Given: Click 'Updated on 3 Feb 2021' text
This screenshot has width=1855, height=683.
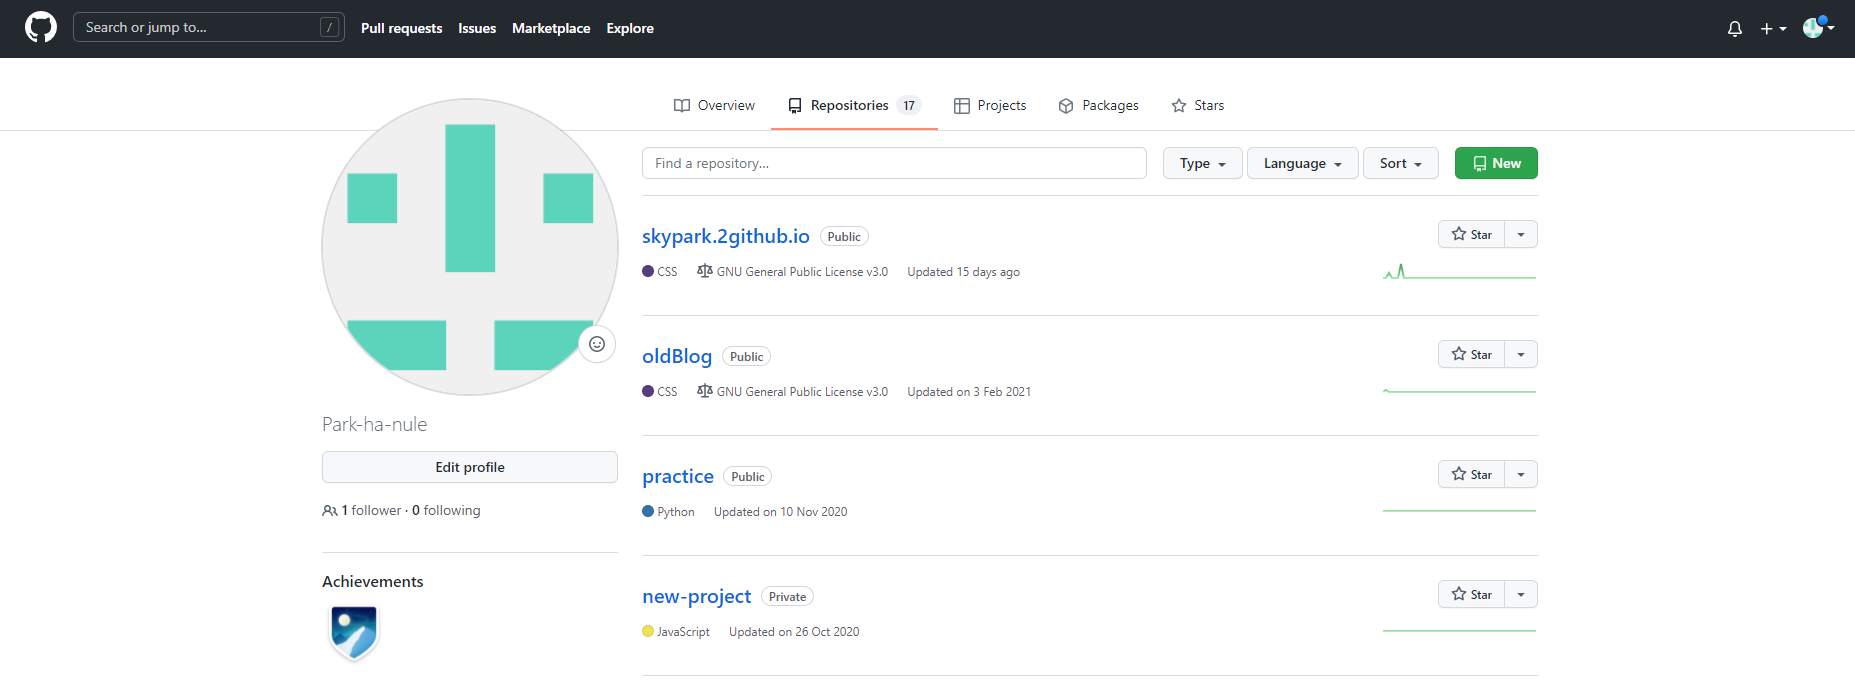Looking at the screenshot, I should click(969, 392).
